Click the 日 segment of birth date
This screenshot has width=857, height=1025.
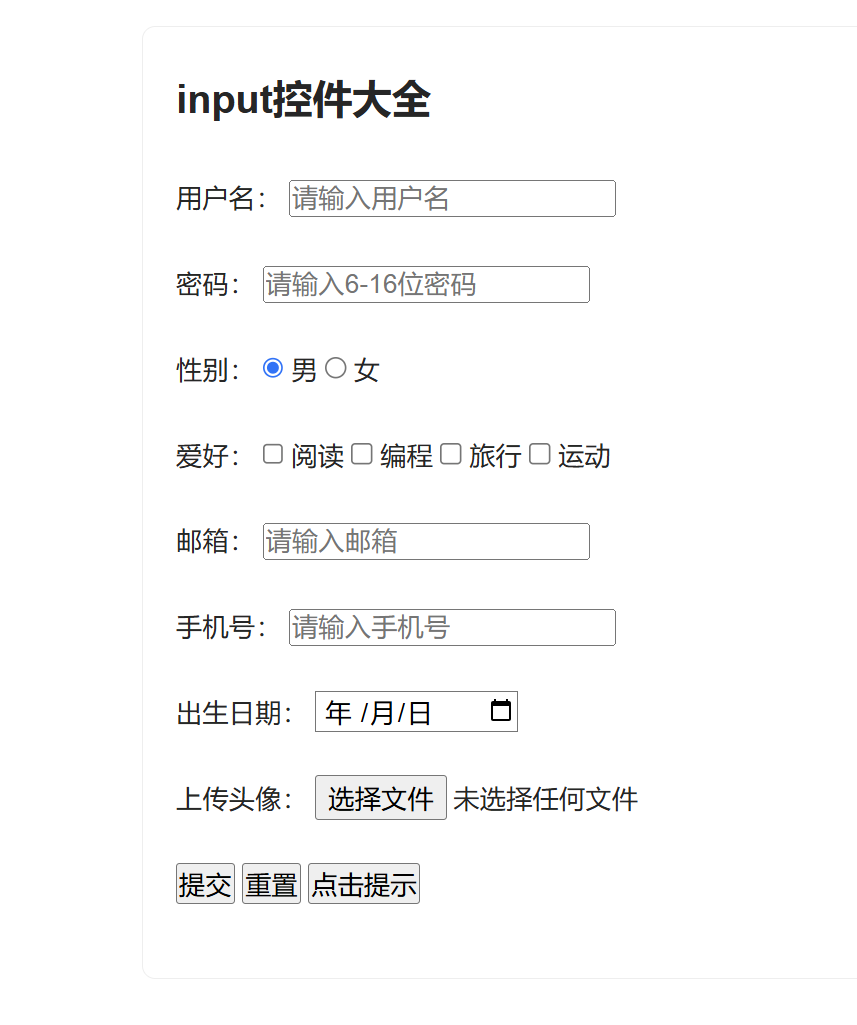click(x=419, y=713)
